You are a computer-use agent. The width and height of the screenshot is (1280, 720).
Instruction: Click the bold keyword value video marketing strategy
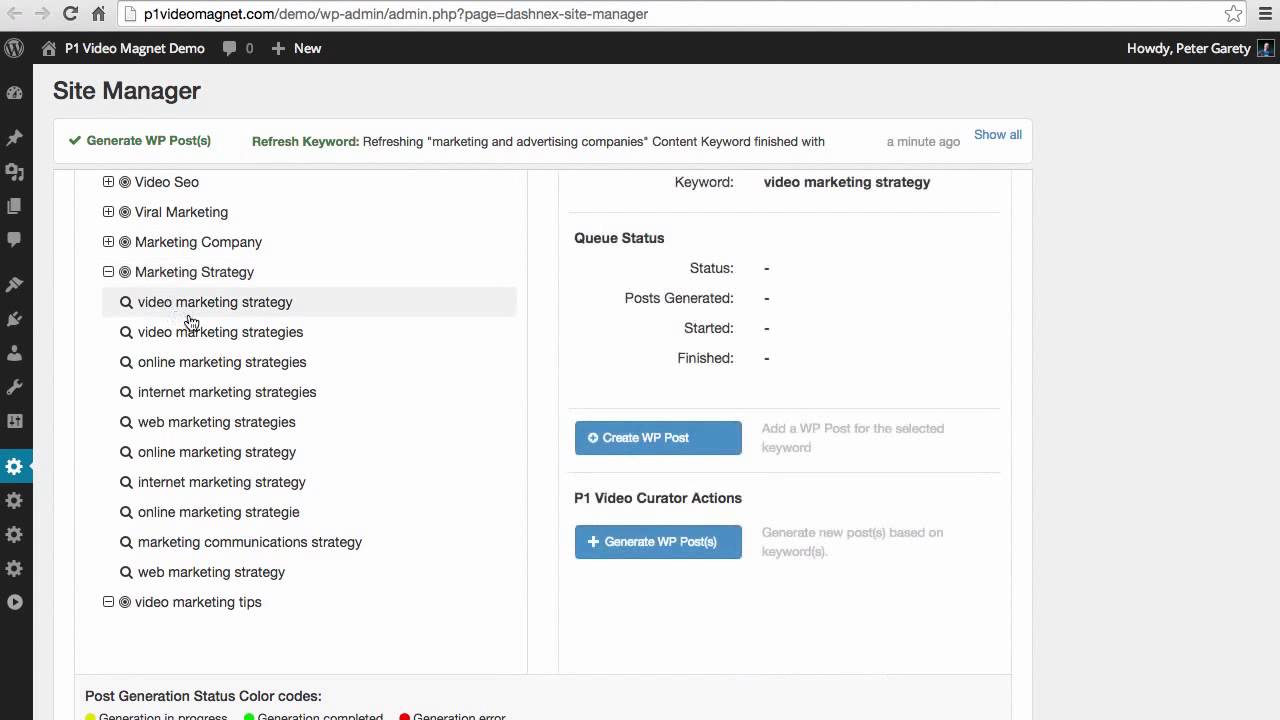pyautogui.click(x=847, y=182)
